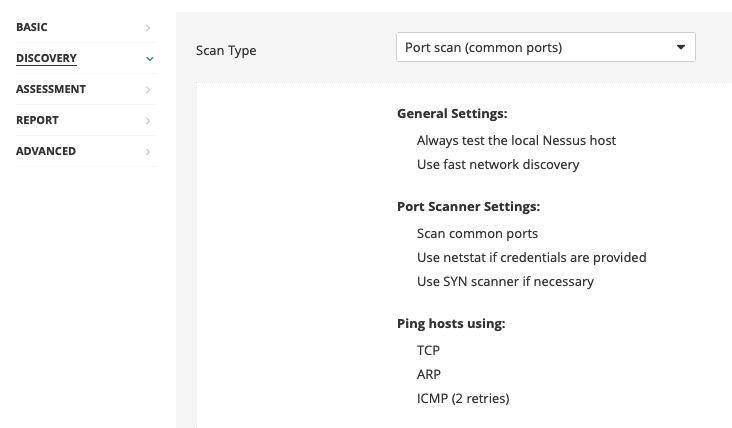Click 'Use SYN scanner if necessary' text
The width and height of the screenshot is (732, 428).
505,281
